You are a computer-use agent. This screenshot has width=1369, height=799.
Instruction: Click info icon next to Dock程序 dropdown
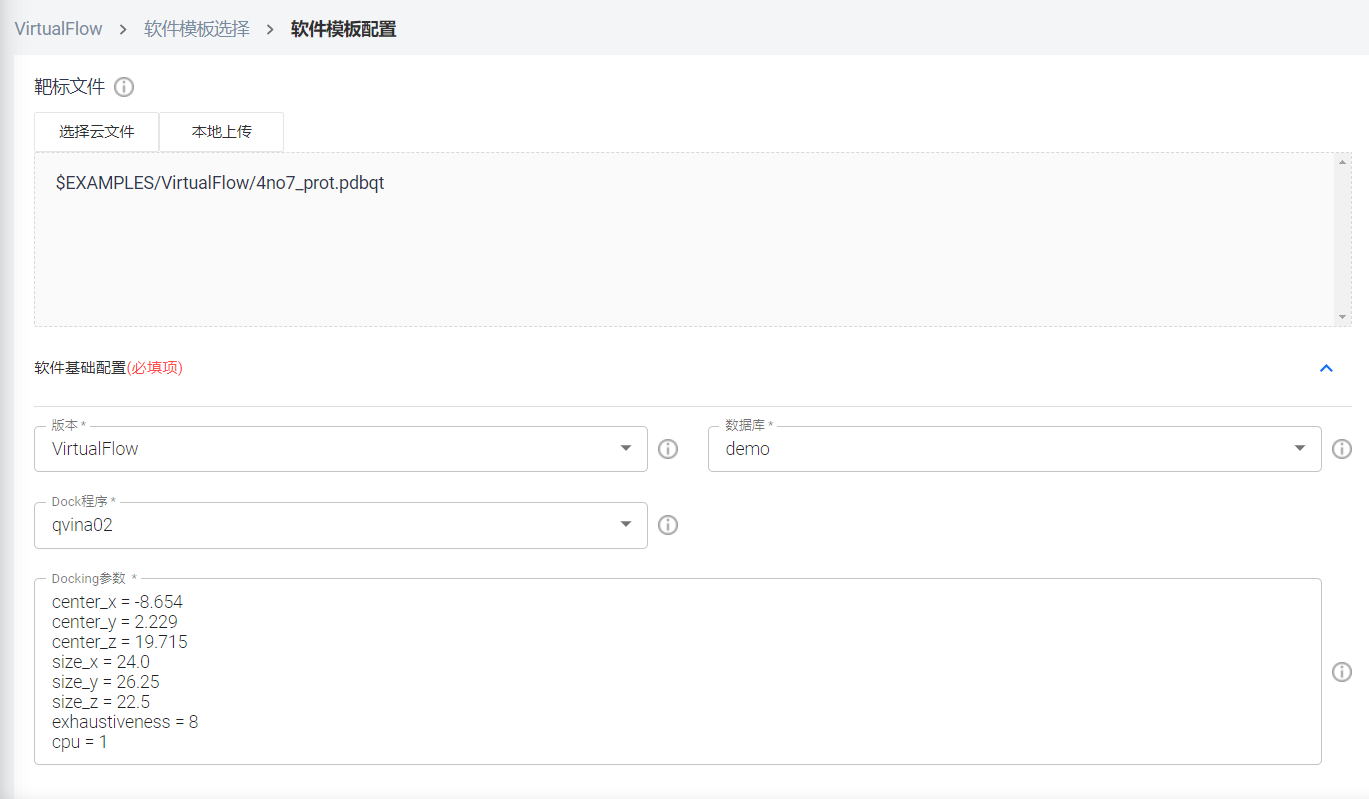(x=668, y=525)
